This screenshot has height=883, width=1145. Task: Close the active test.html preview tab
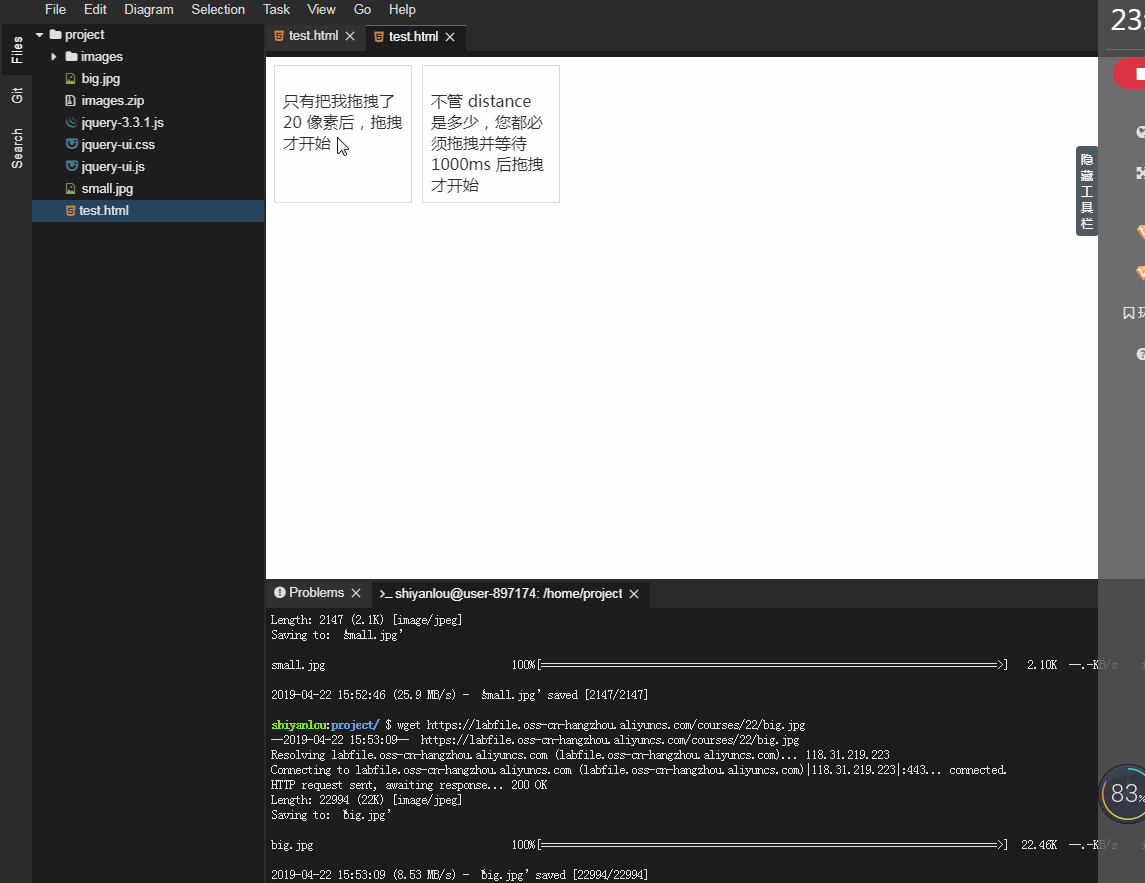pyautogui.click(x=450, y=37)
